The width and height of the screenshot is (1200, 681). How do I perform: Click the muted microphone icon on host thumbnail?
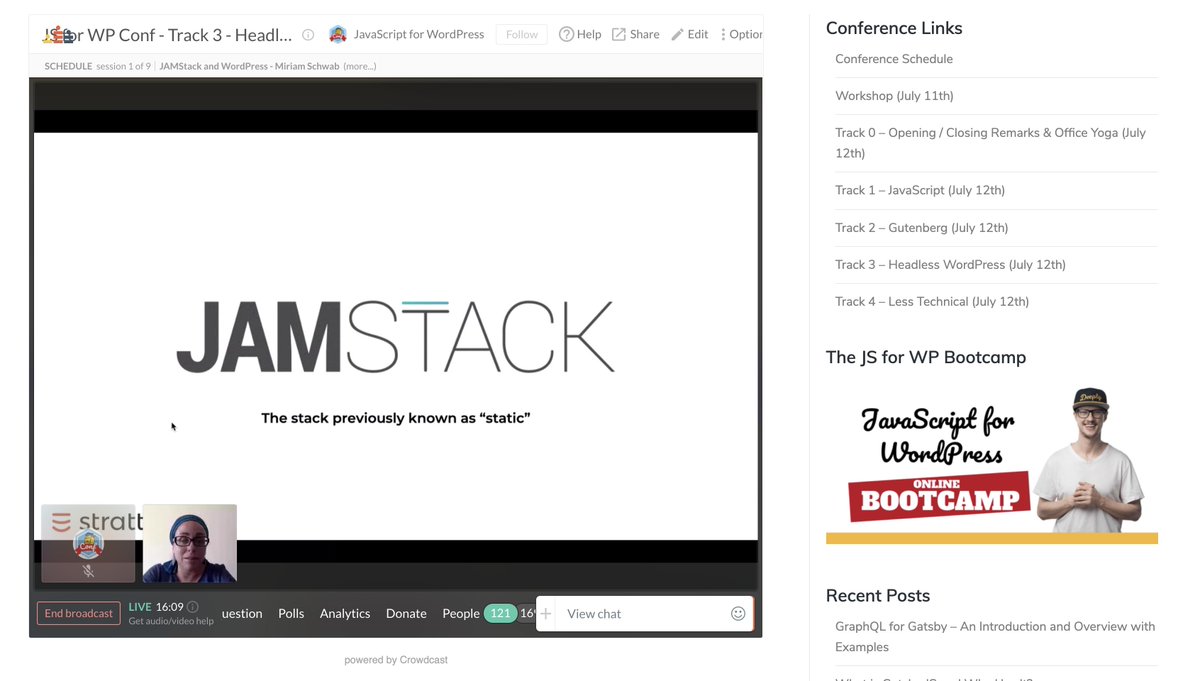(x=88, y=571)
